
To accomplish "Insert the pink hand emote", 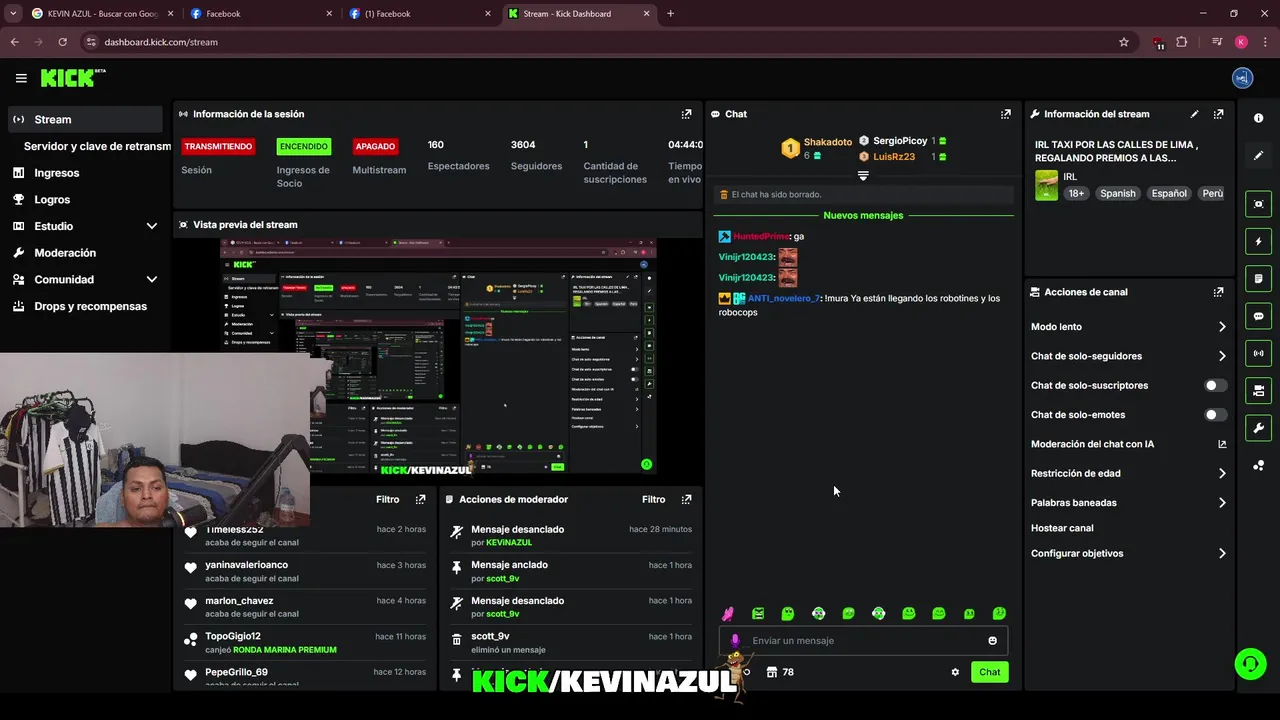I will (x=728, y=613).
